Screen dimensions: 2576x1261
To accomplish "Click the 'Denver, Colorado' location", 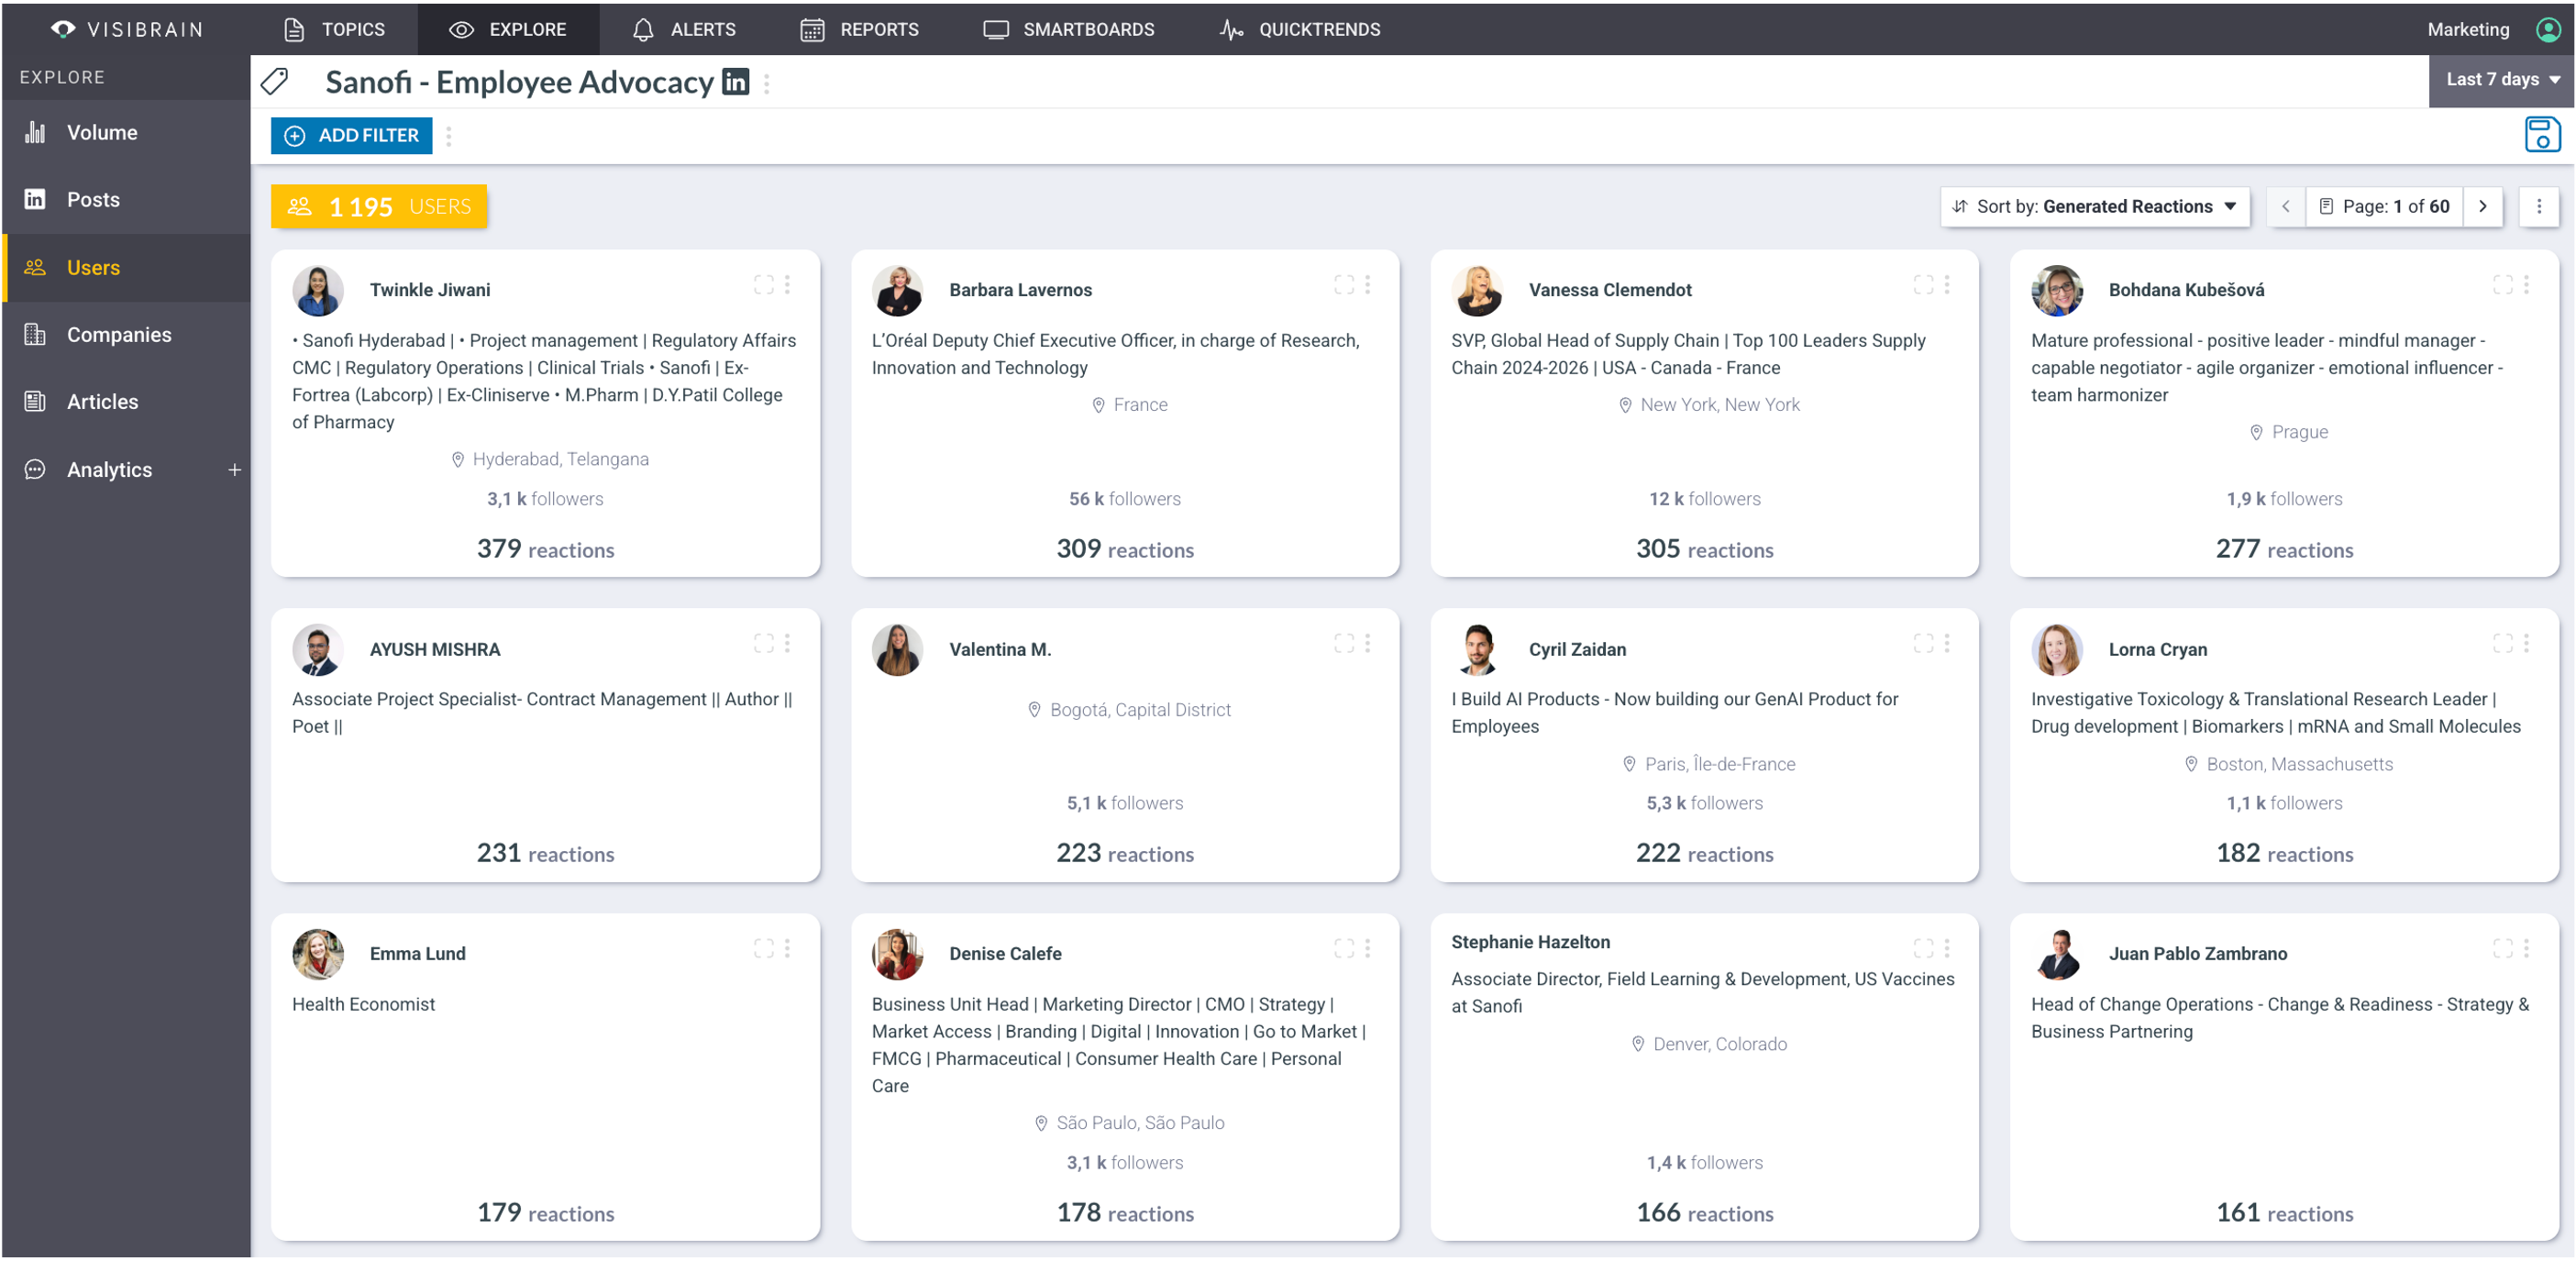I will point(1709,1044).
